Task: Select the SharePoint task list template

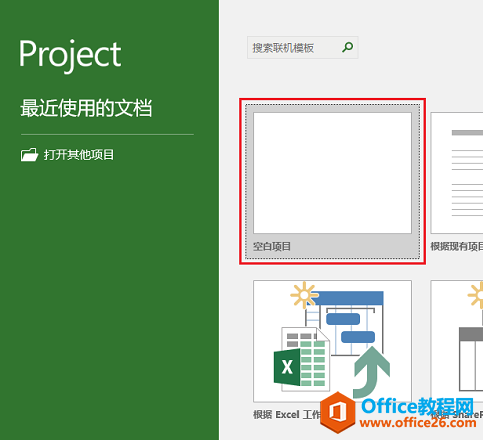Action: [457, 341]
